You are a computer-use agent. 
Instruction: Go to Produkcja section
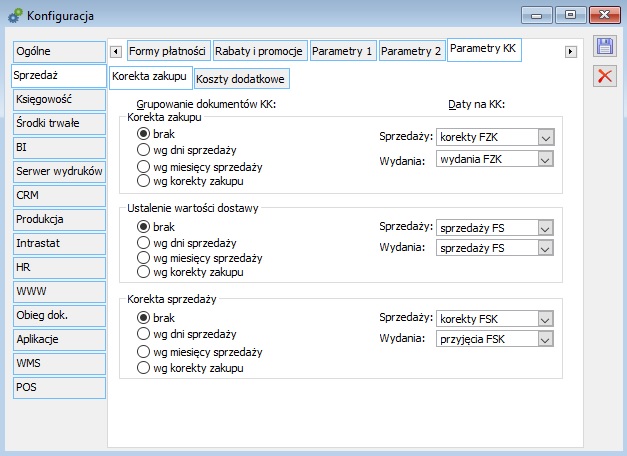(x=59, y=220)
